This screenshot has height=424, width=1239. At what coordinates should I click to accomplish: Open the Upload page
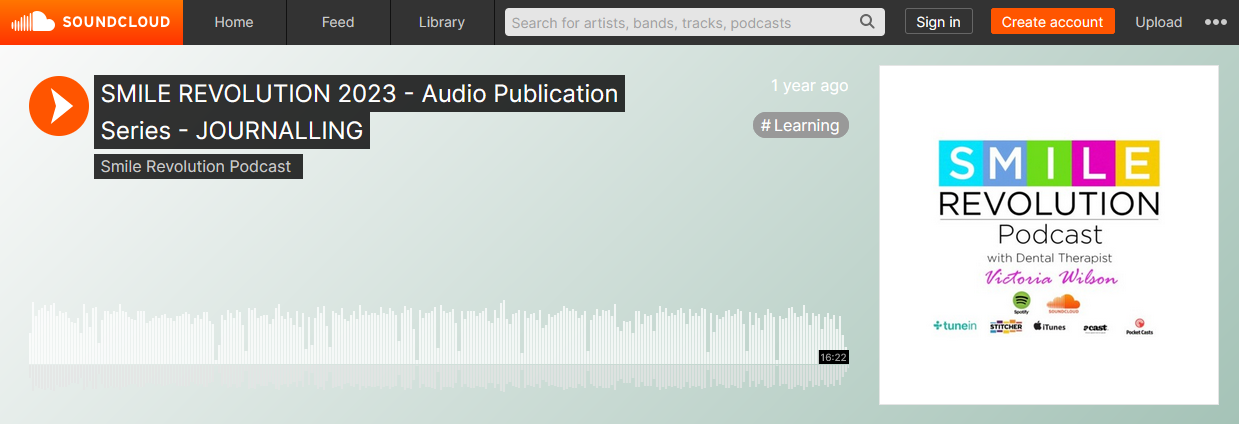point(1159,22)
